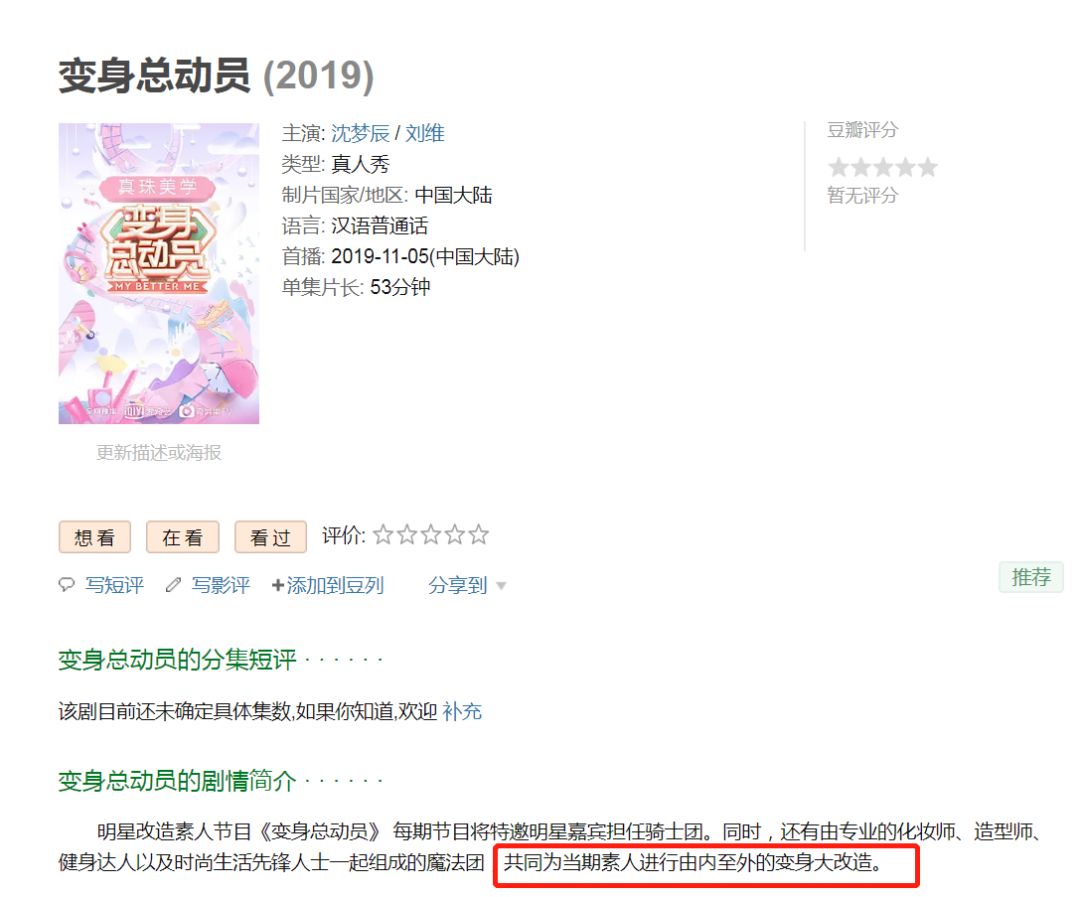
Task: Click the 补充 link to add episode count
Action: [x=462, y=711]
